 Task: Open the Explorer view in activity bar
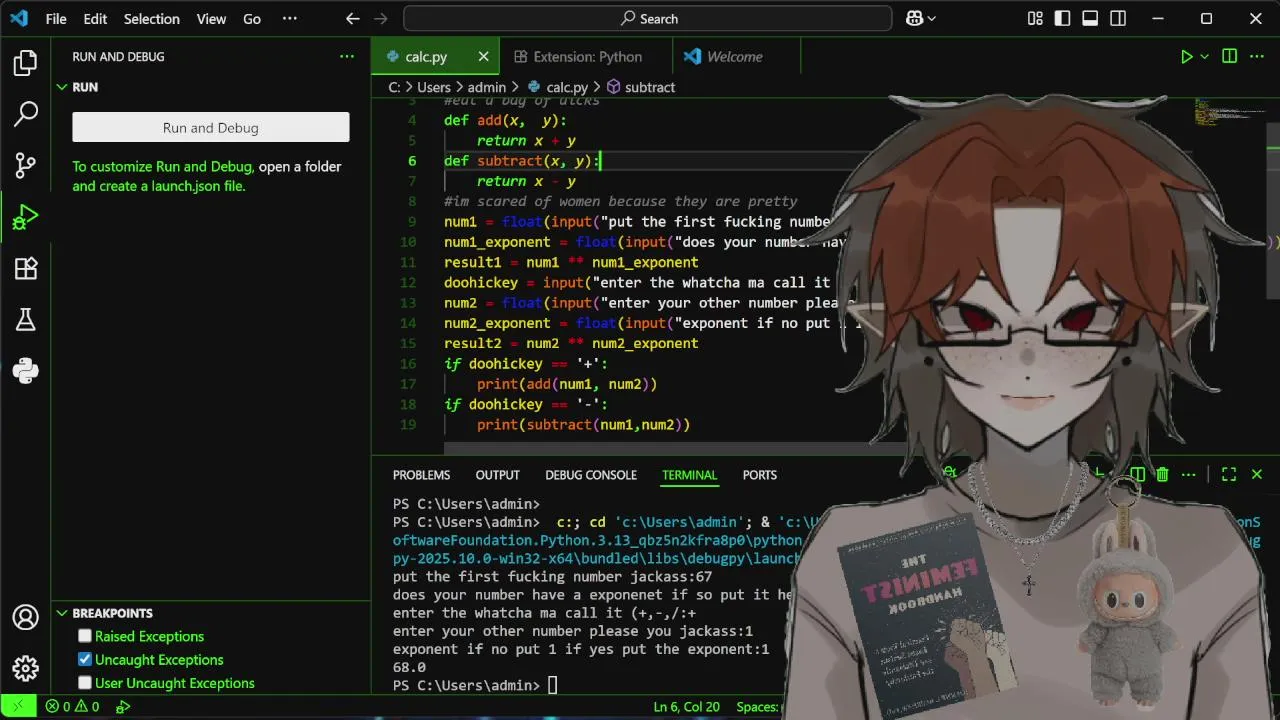coord(25,64)
